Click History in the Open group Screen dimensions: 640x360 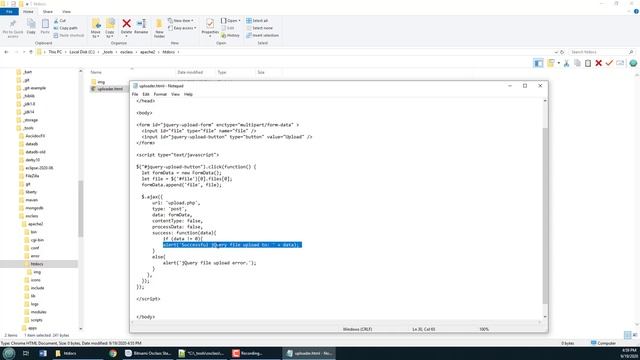tap(230, 36)
